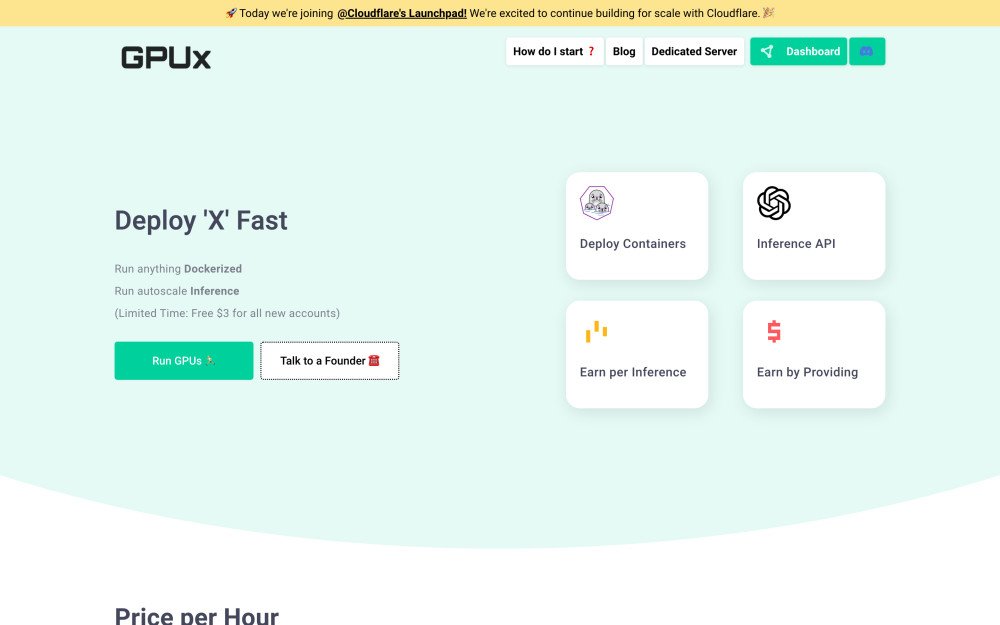Click the Inference API card
The width and height of the screenshot is (1000, 625).
tap(813, 225)
